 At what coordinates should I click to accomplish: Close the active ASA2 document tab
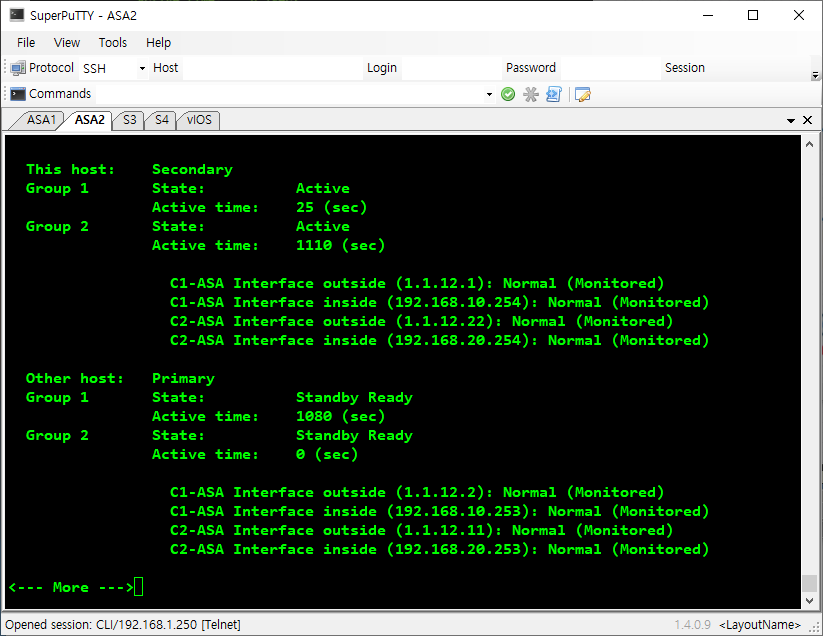(808, 120)
